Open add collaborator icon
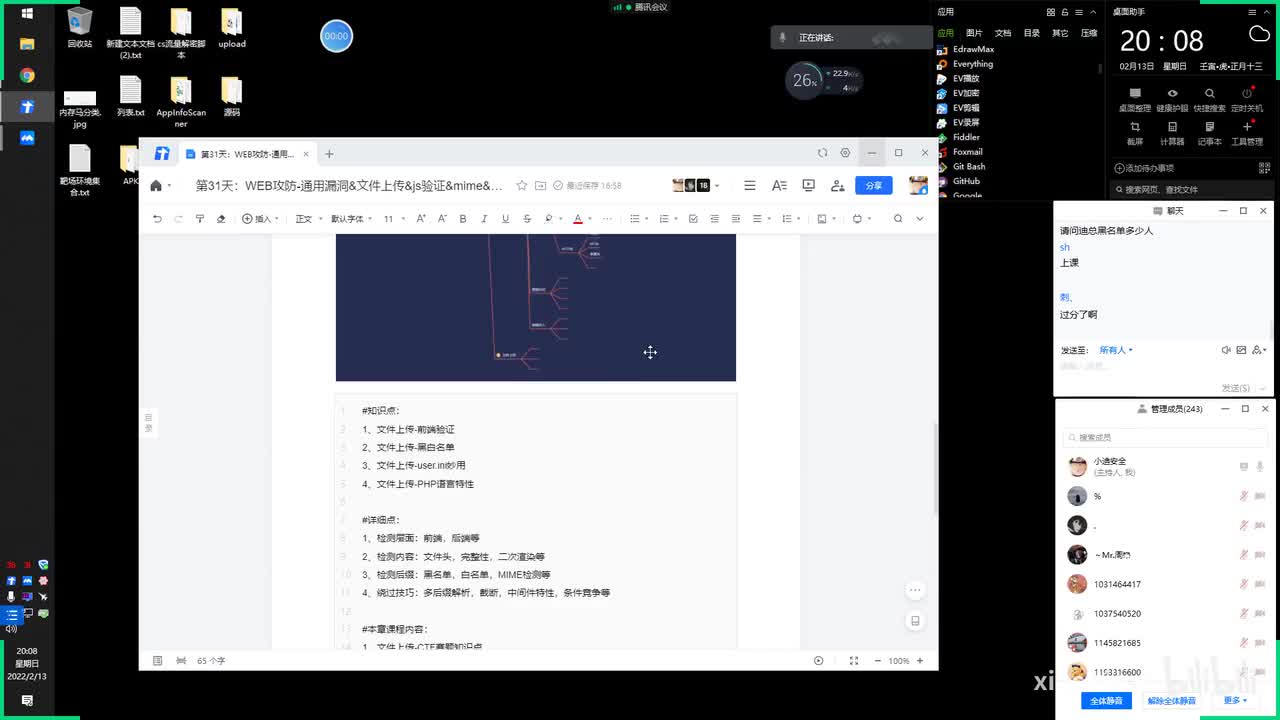This screenshot has height=720, width=1280. coord(838,185)
